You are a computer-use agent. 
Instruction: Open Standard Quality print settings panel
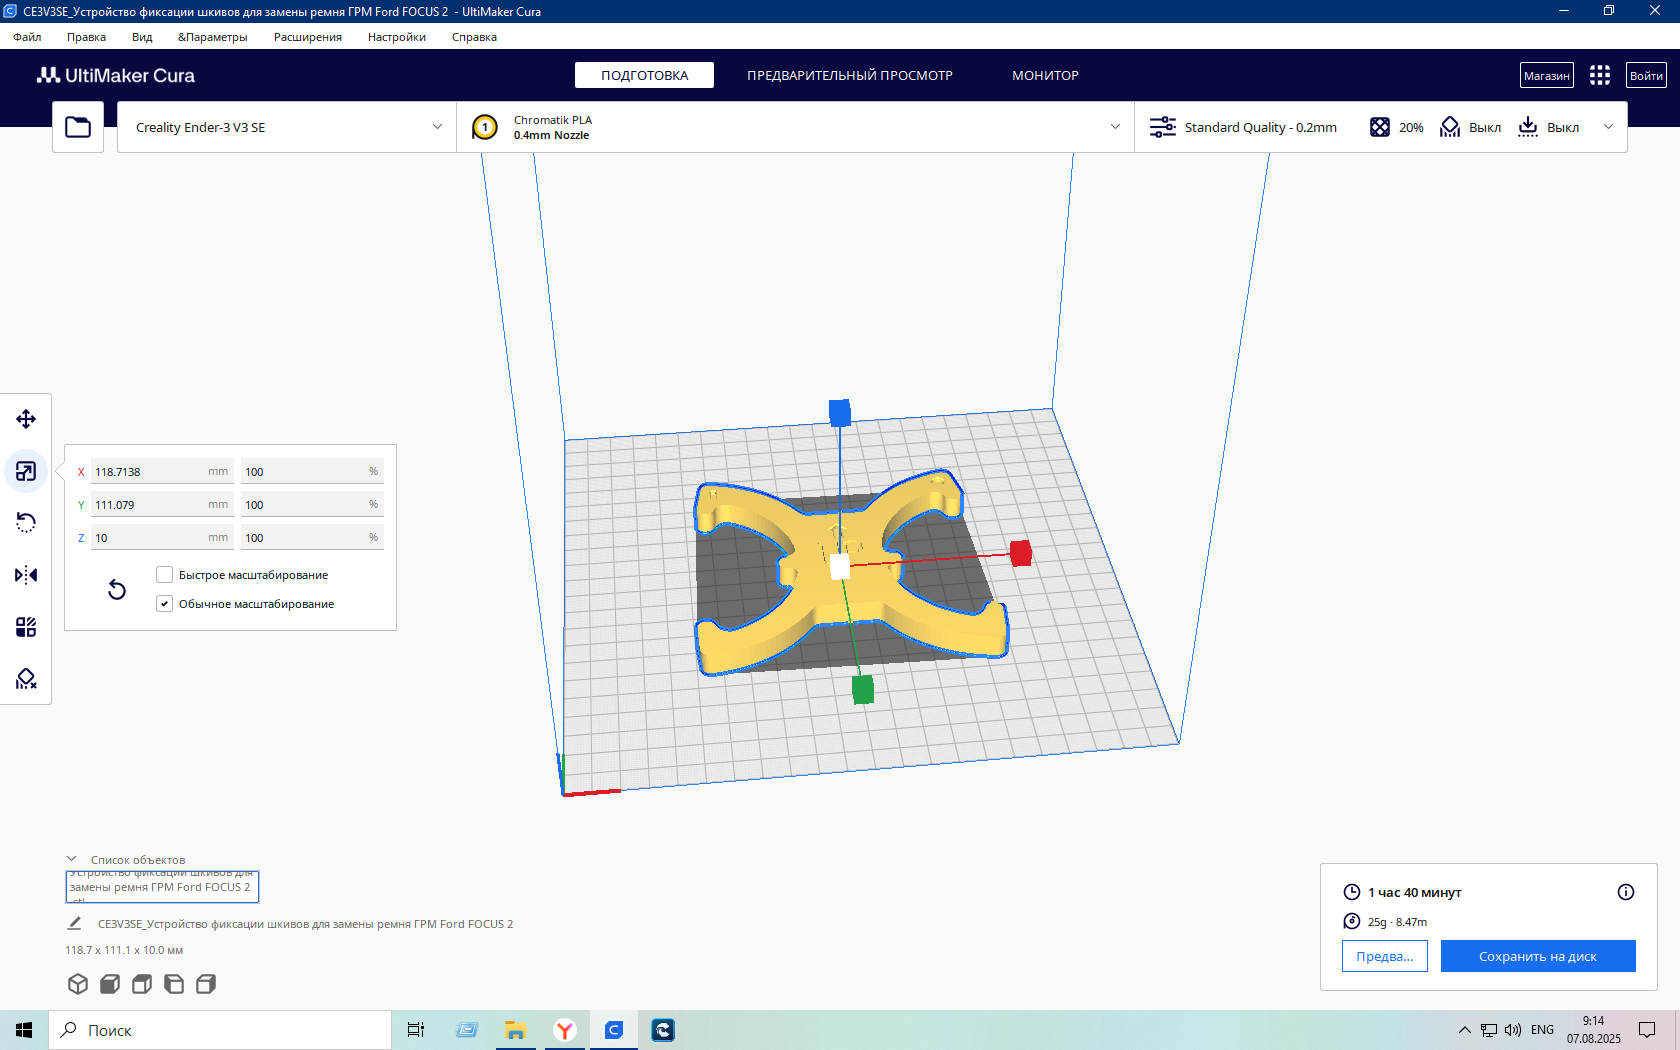1243,127
